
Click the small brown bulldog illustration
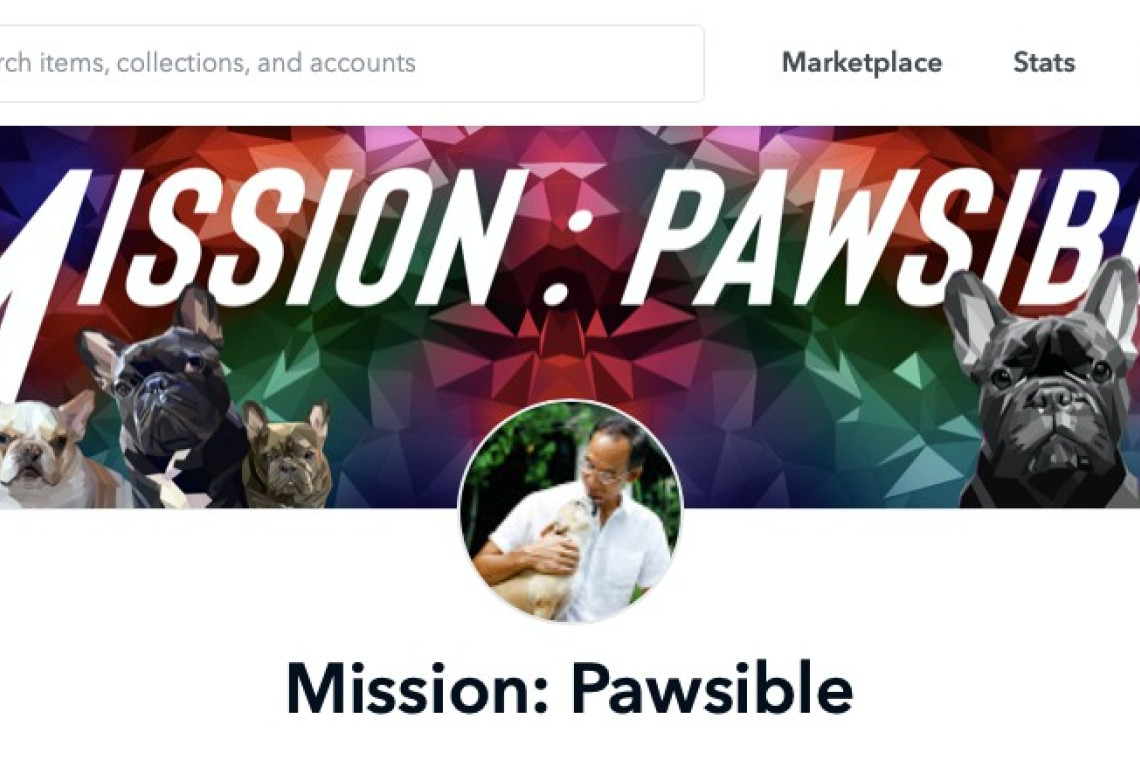click(287, 455)
